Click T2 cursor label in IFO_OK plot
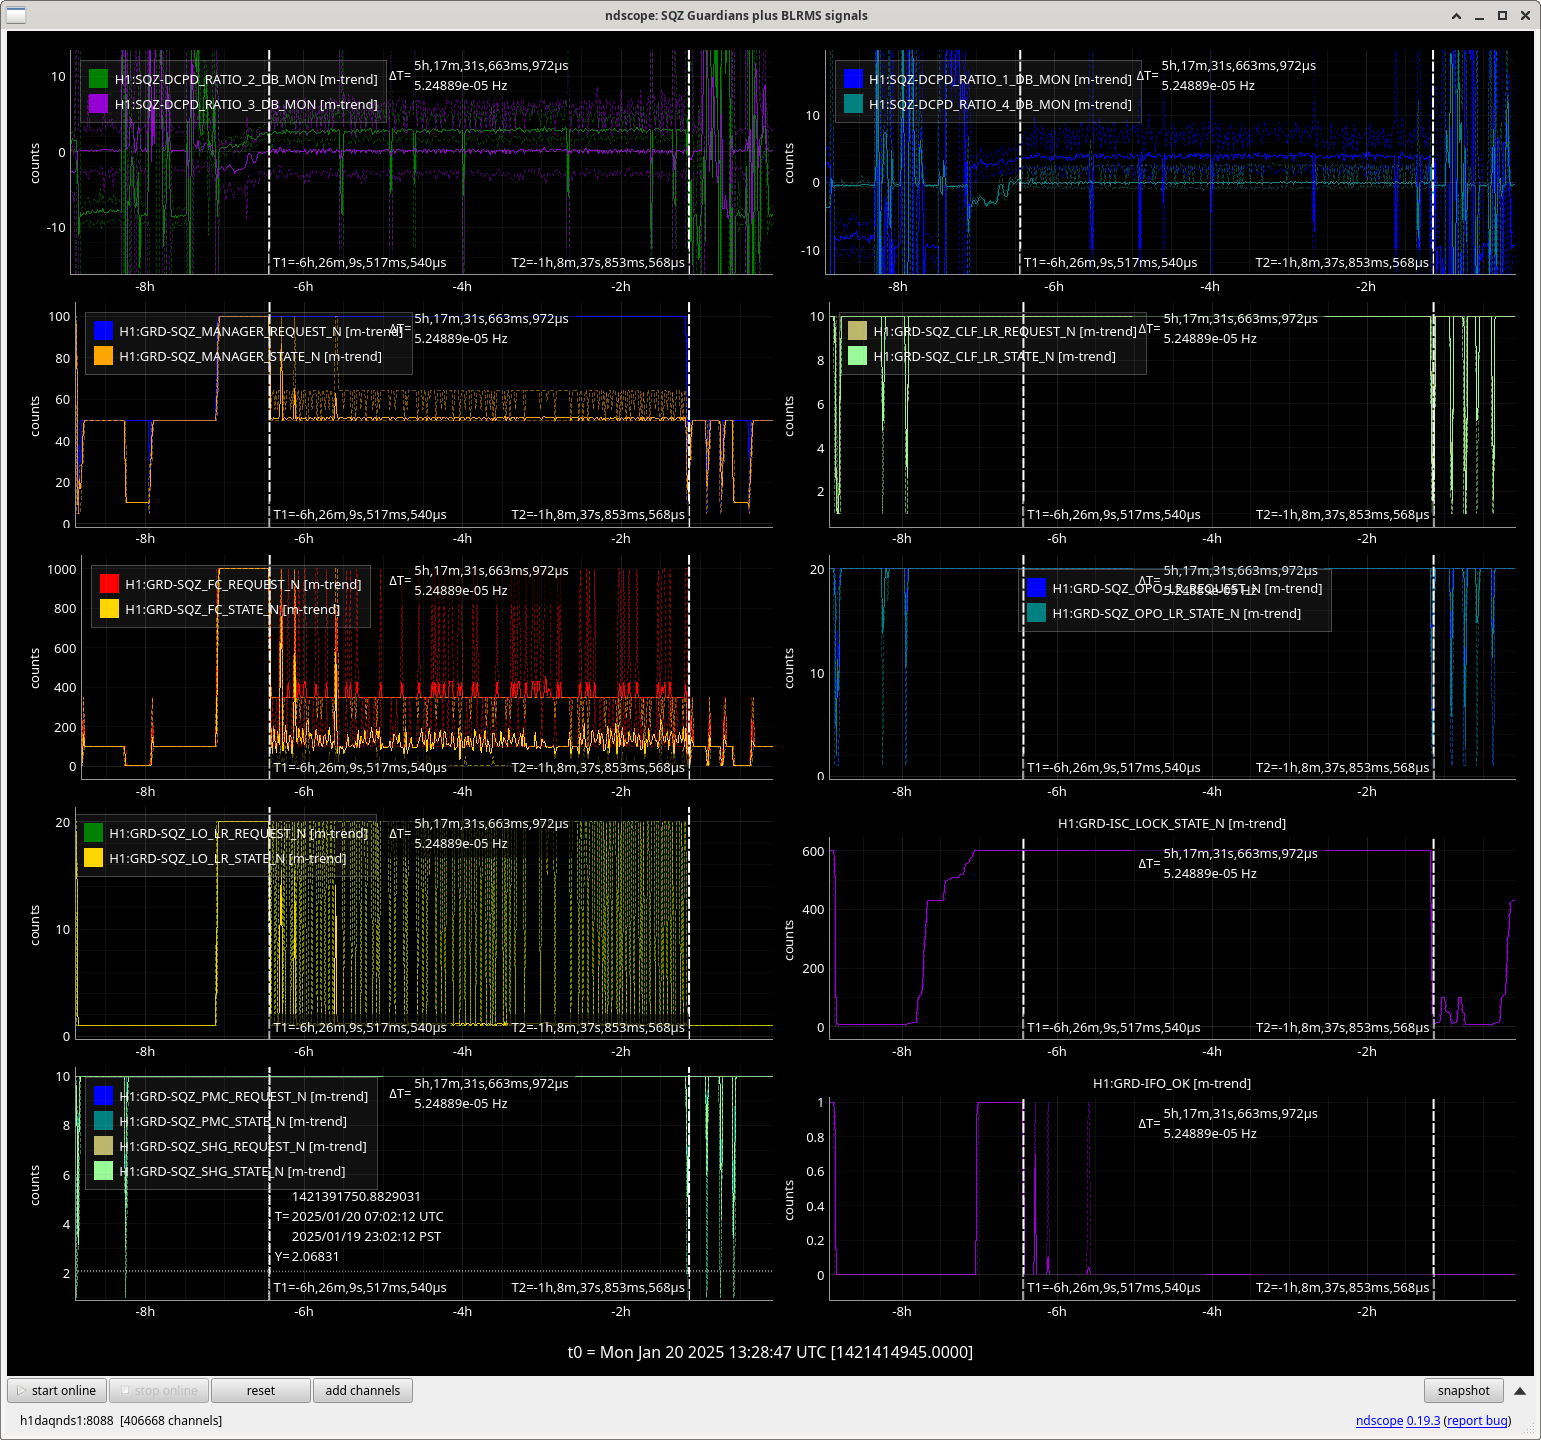This screenshot has width=1541, height=1440. tap(1342, 1287)
